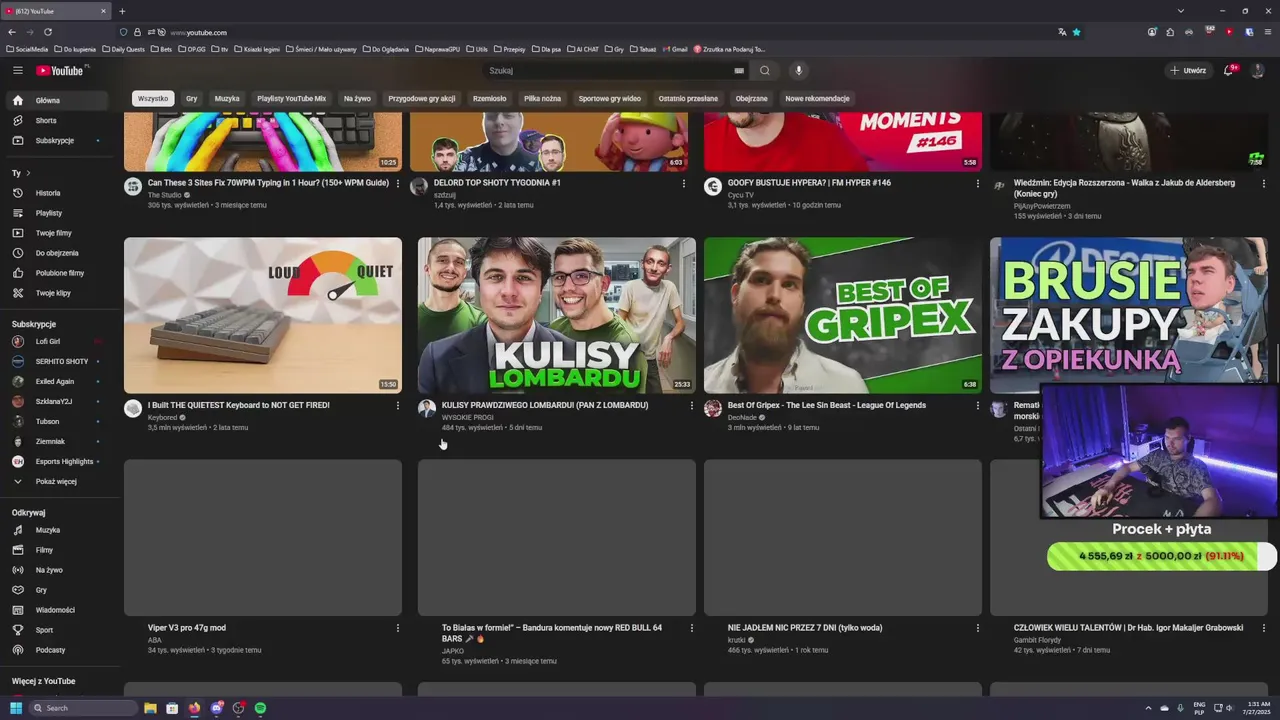Expand Pokaż więcej subscriptions
Image resolution: width=1280 pixels, height=720 pixels.
[55, 481]
